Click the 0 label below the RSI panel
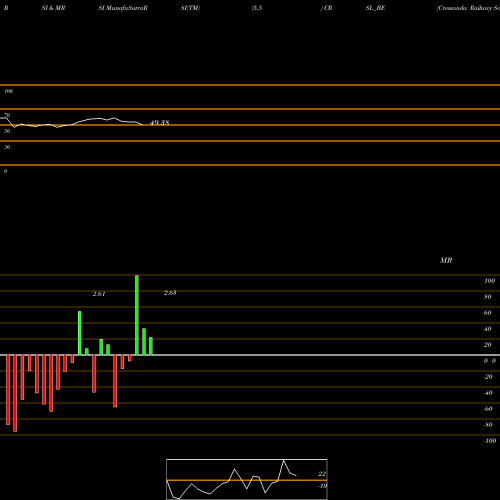This screenshot has height=500, width=500. (5, 171)
